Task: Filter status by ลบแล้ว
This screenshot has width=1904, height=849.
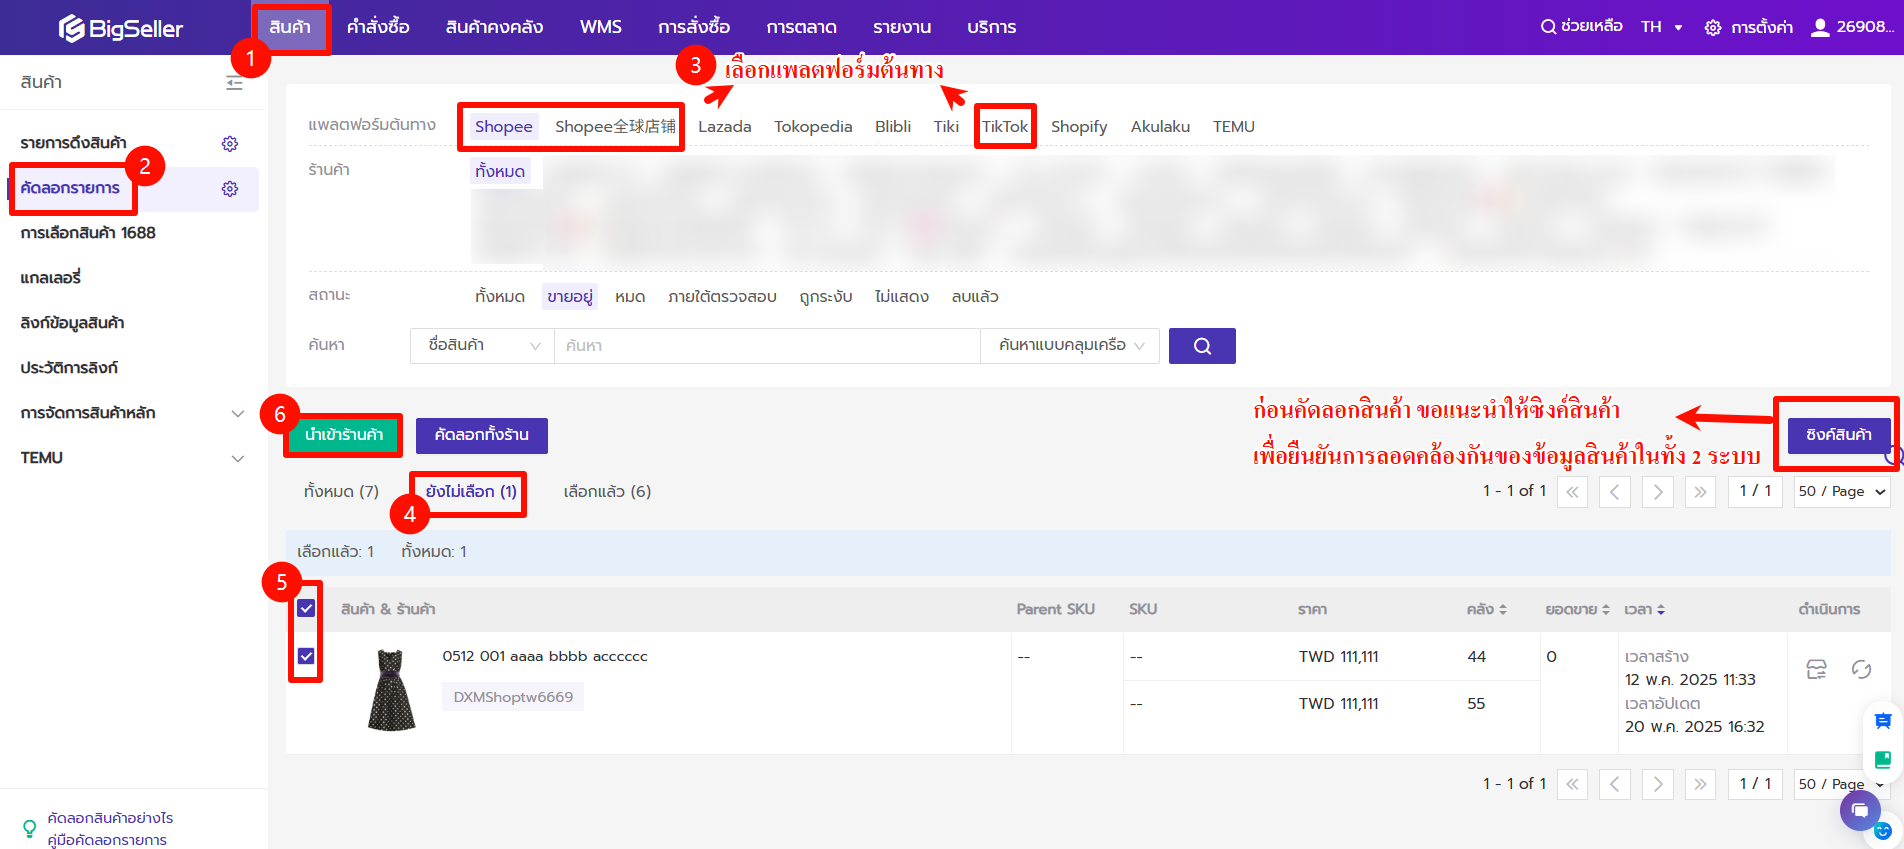Action: coord(975,297)
